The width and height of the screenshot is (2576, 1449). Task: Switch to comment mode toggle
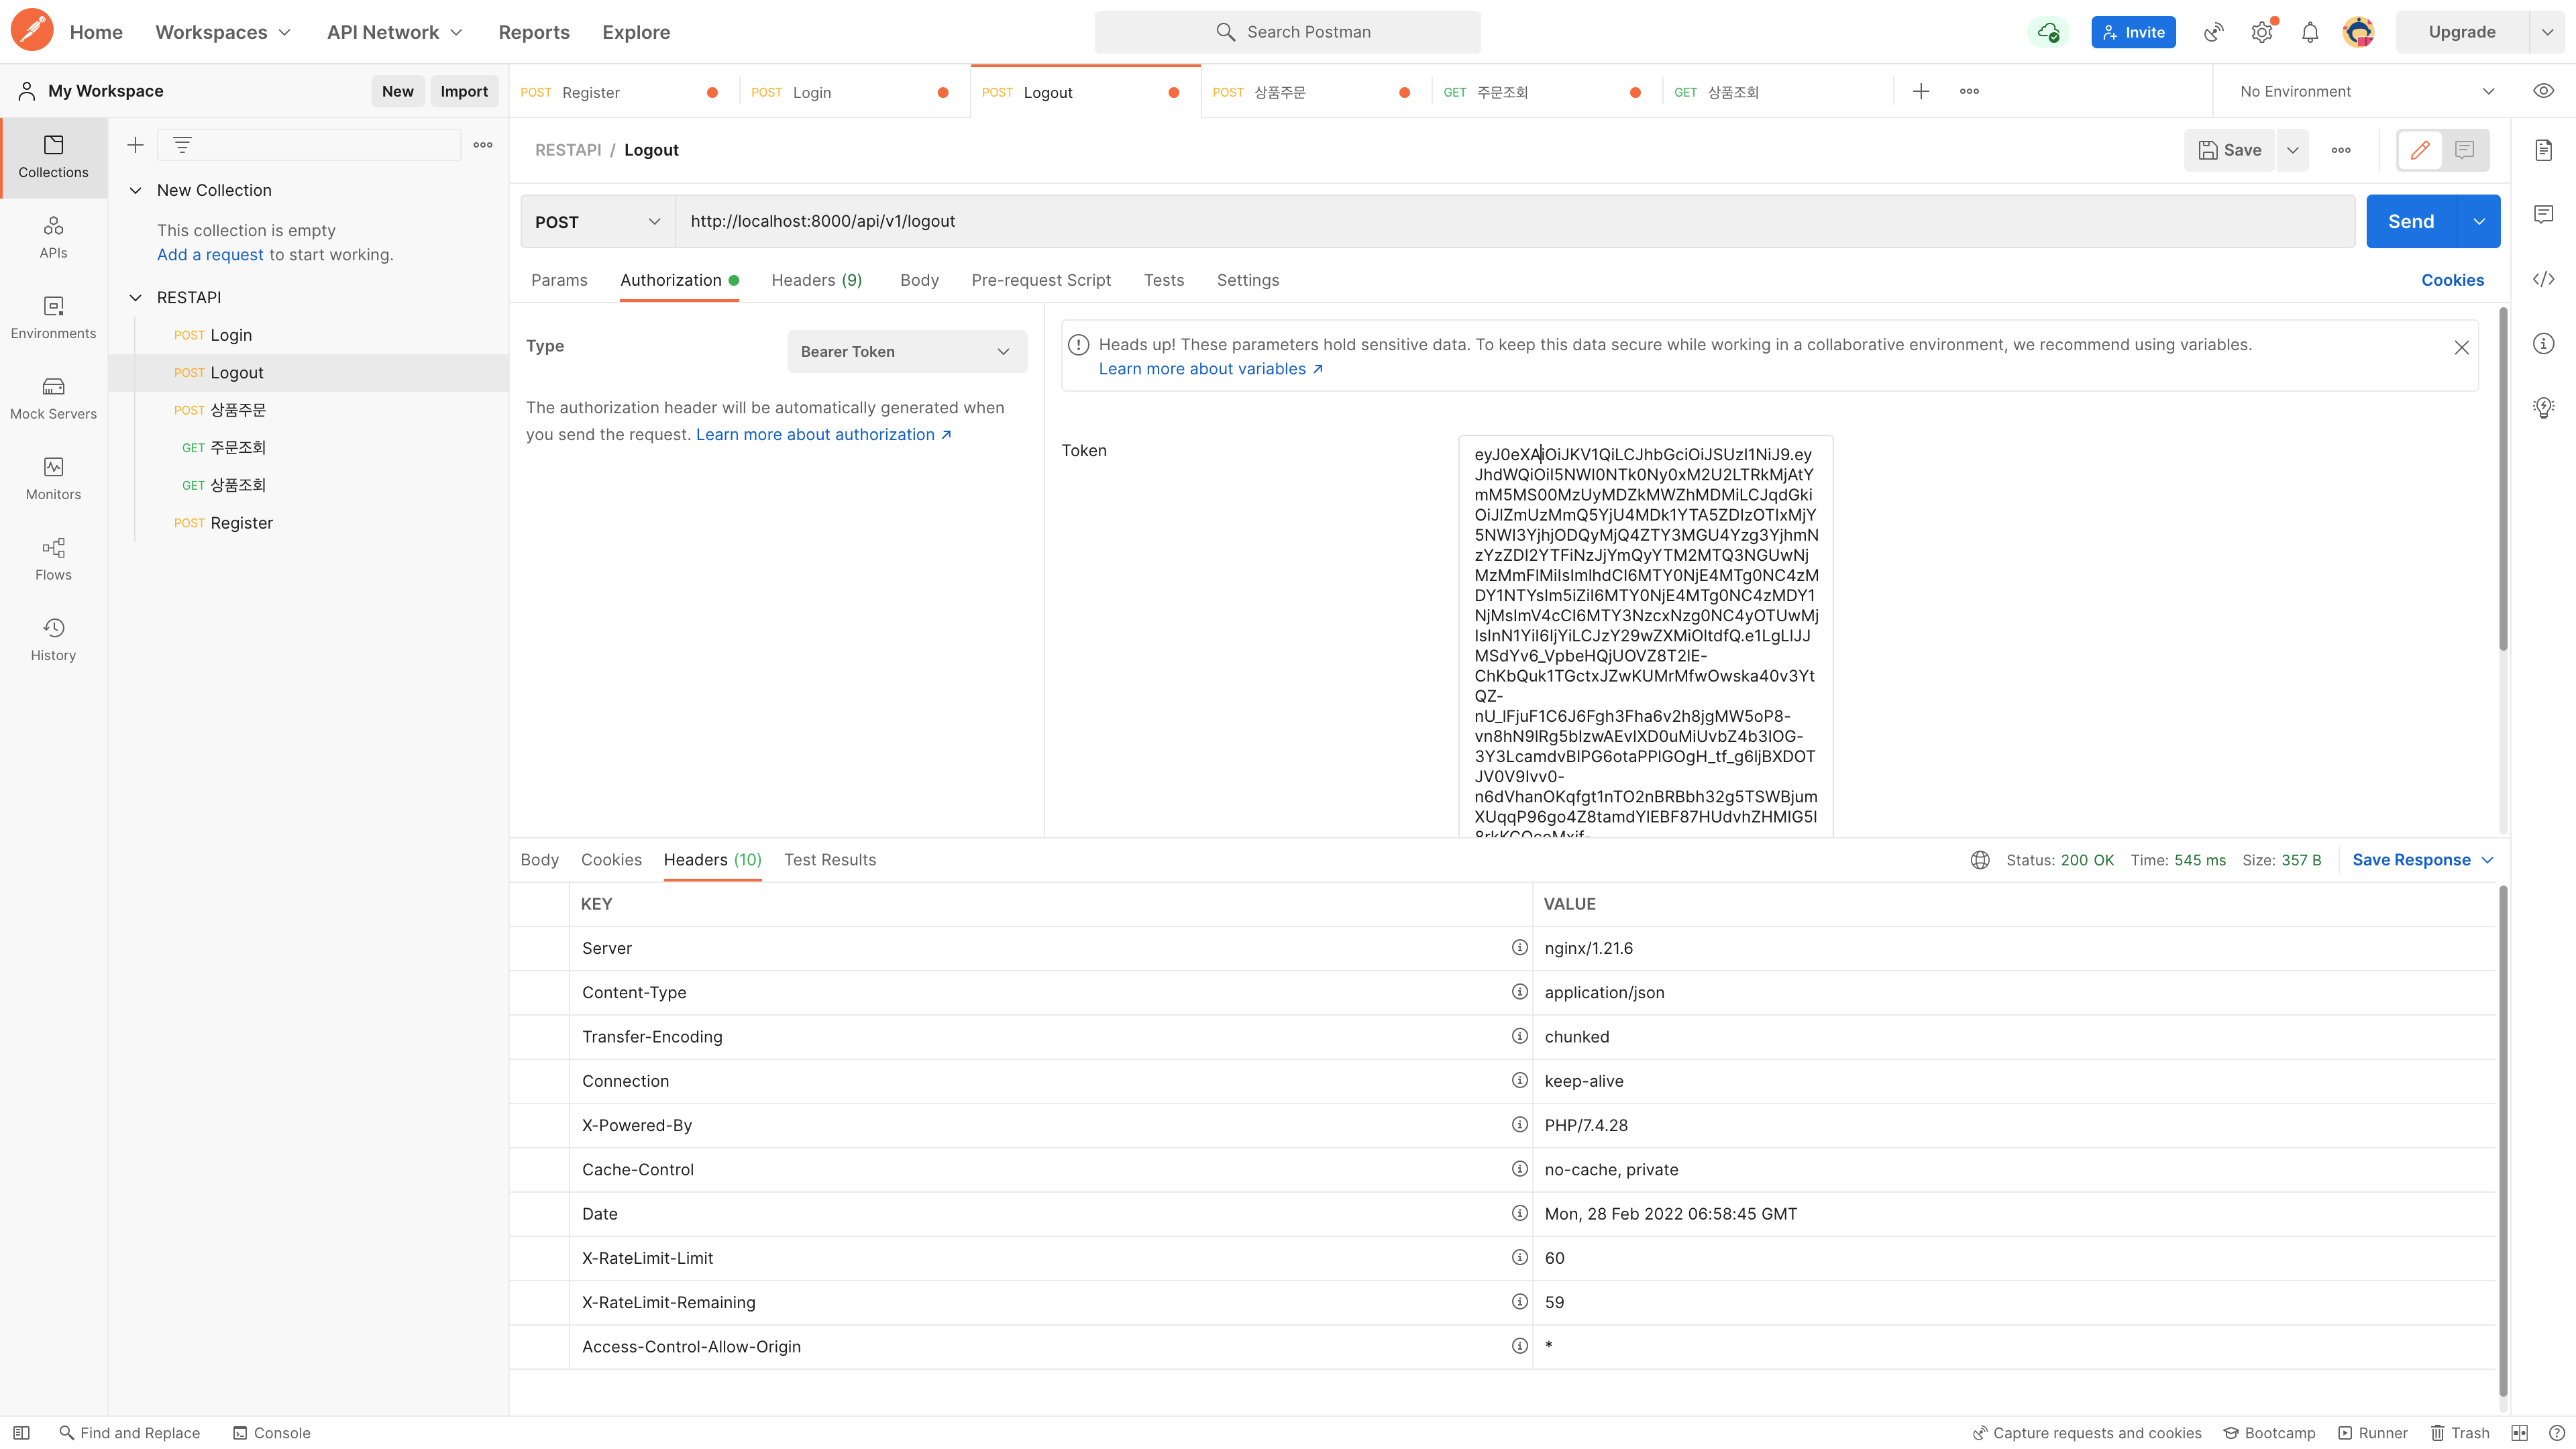[x=2464, y=150]
